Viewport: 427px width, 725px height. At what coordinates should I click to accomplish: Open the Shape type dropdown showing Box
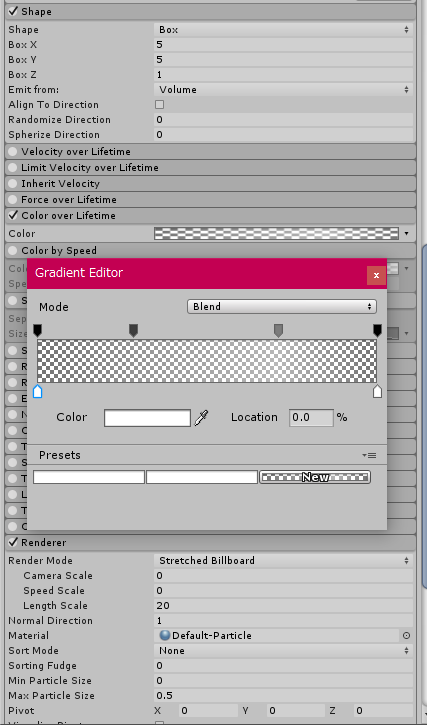click(x=283, y=30)
